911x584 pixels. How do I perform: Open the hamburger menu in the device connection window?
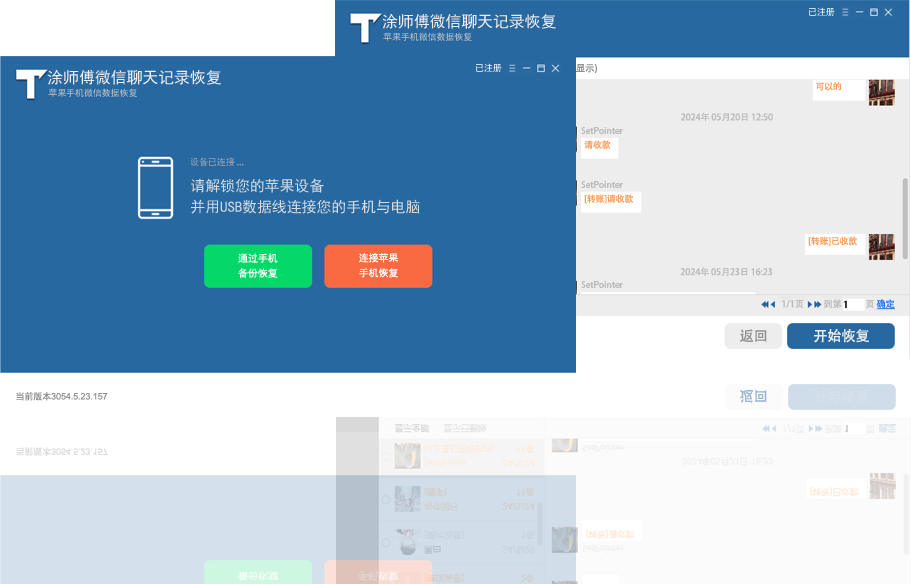pyautogui.click(x=512, y=69)
